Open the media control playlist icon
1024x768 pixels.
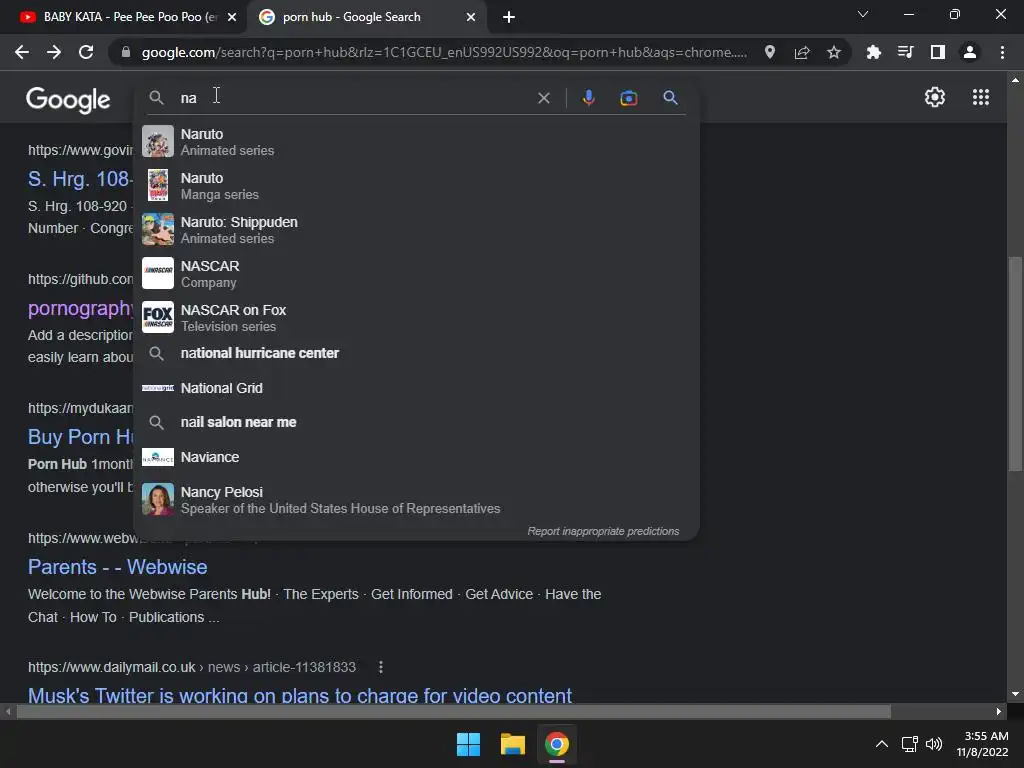[905, 52]
